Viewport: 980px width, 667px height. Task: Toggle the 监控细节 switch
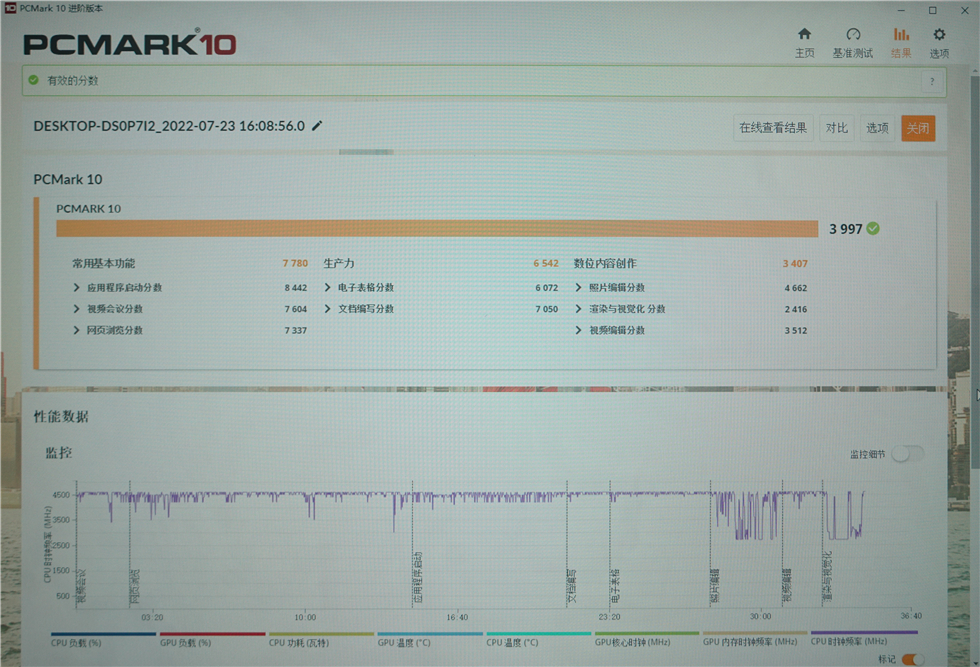tap(908, 454)
